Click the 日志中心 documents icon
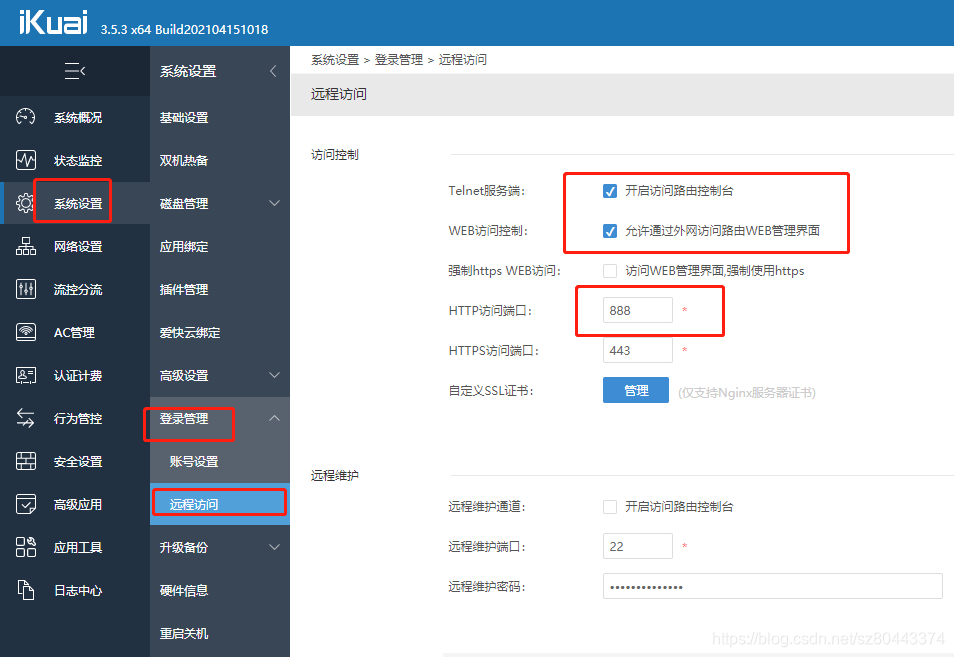Screen dimensions: 954x657 (26, 590)
